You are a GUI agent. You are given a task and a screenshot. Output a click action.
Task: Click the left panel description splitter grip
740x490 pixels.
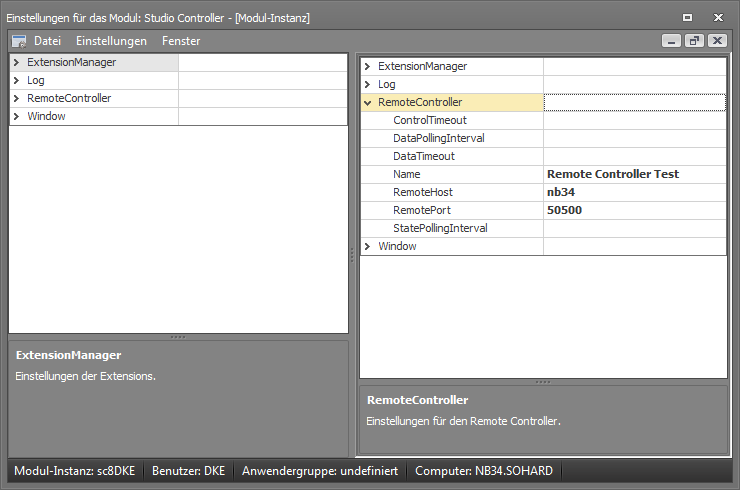178,337
